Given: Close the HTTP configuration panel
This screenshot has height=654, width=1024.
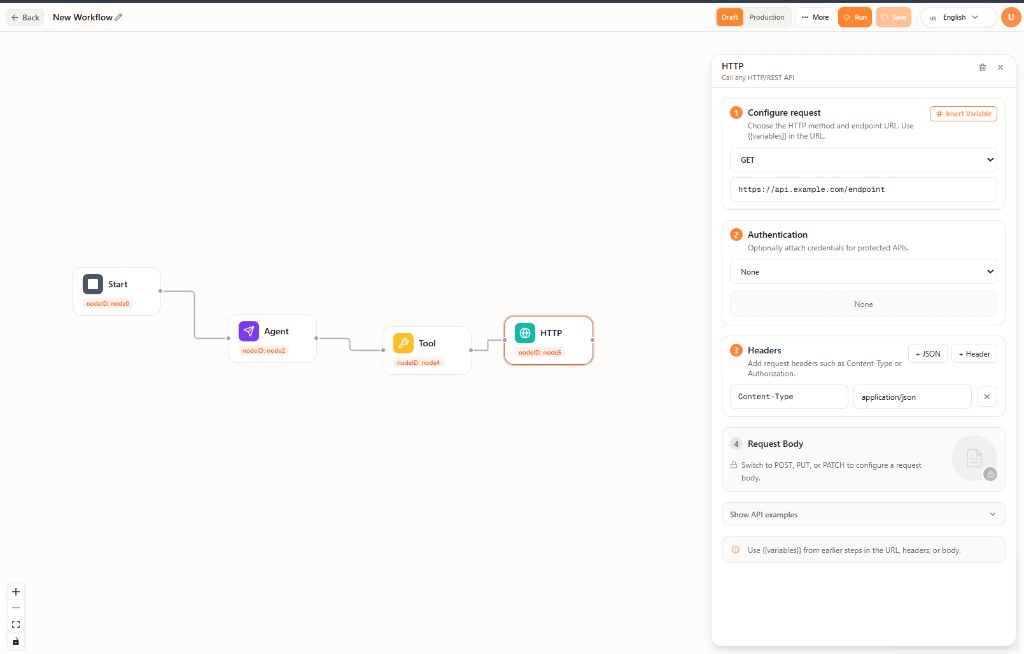Looking at the screenshot, I should [1000, 67].
